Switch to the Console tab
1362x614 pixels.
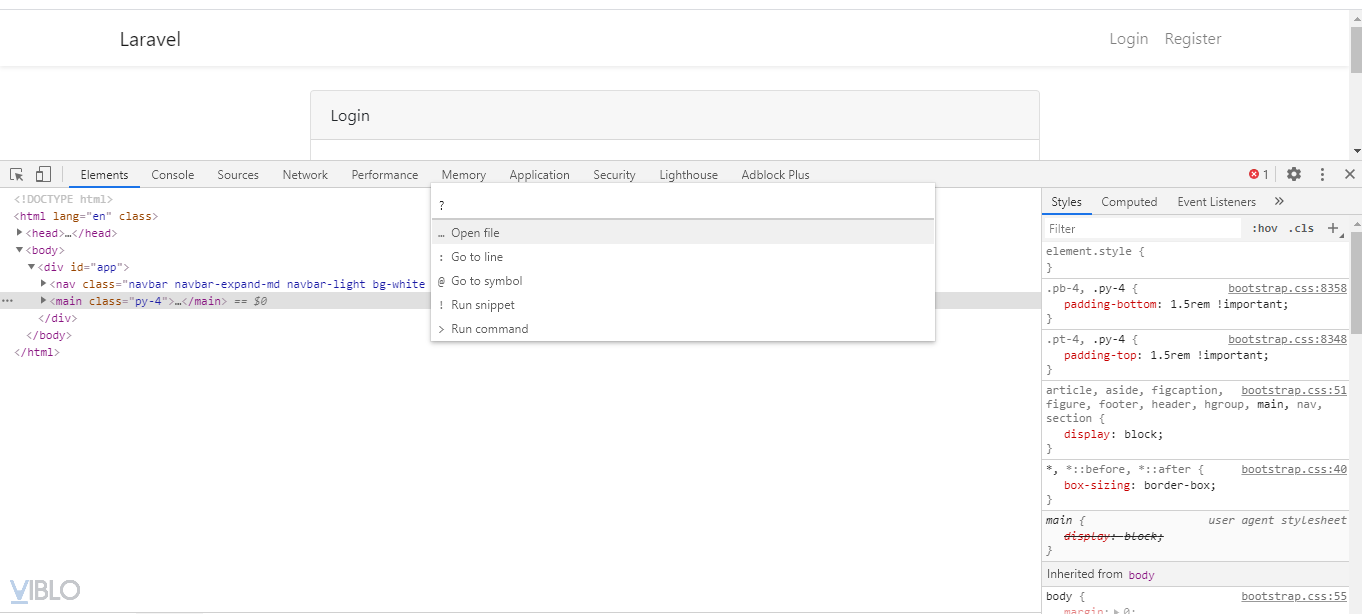point(173,174)
